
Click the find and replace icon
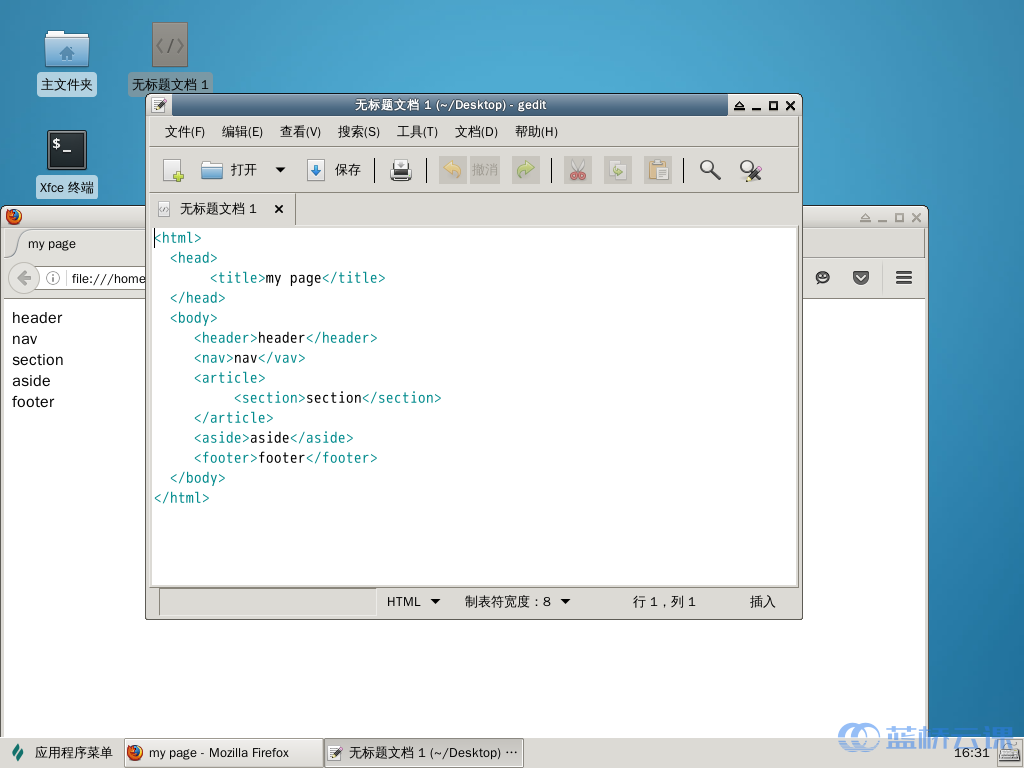[751, 170]
